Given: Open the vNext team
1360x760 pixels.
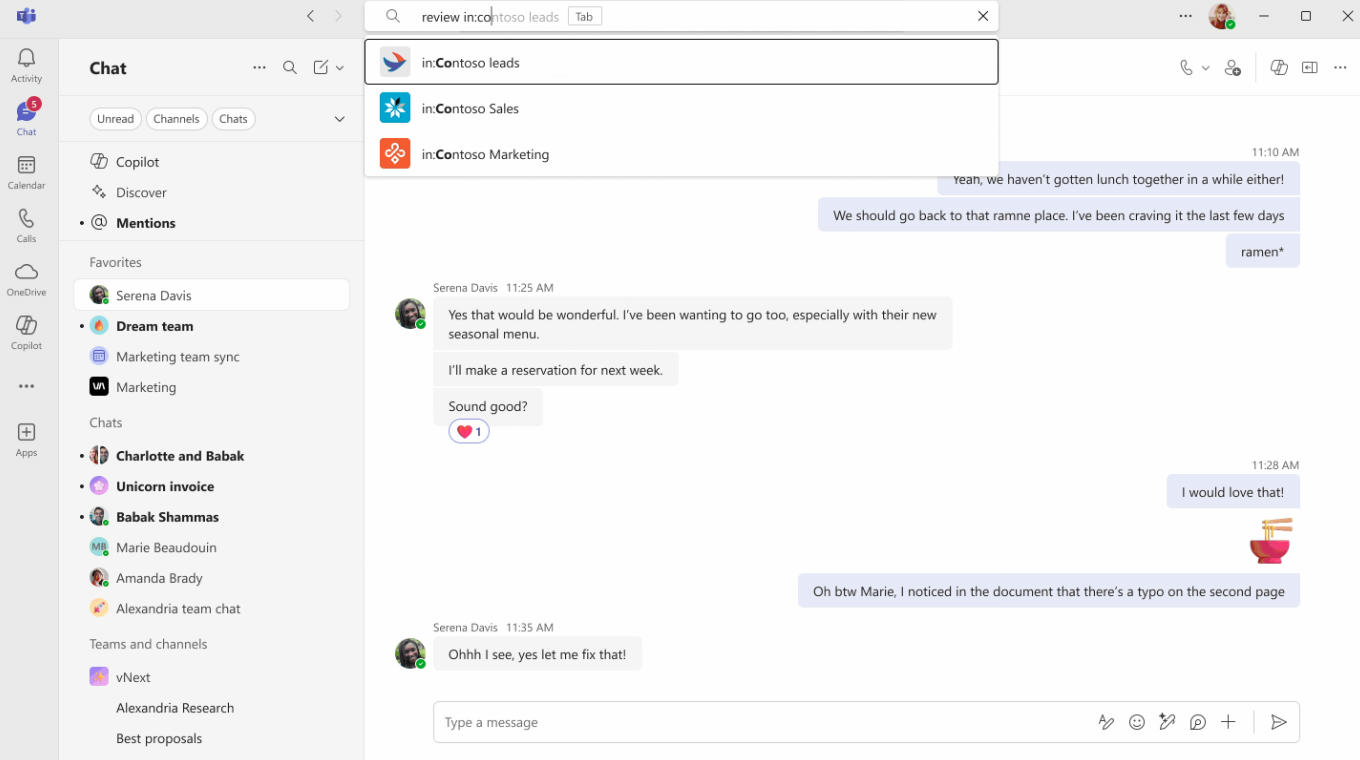Looking at the screenshot, I should pyautogui.click(x=211, y=677).
